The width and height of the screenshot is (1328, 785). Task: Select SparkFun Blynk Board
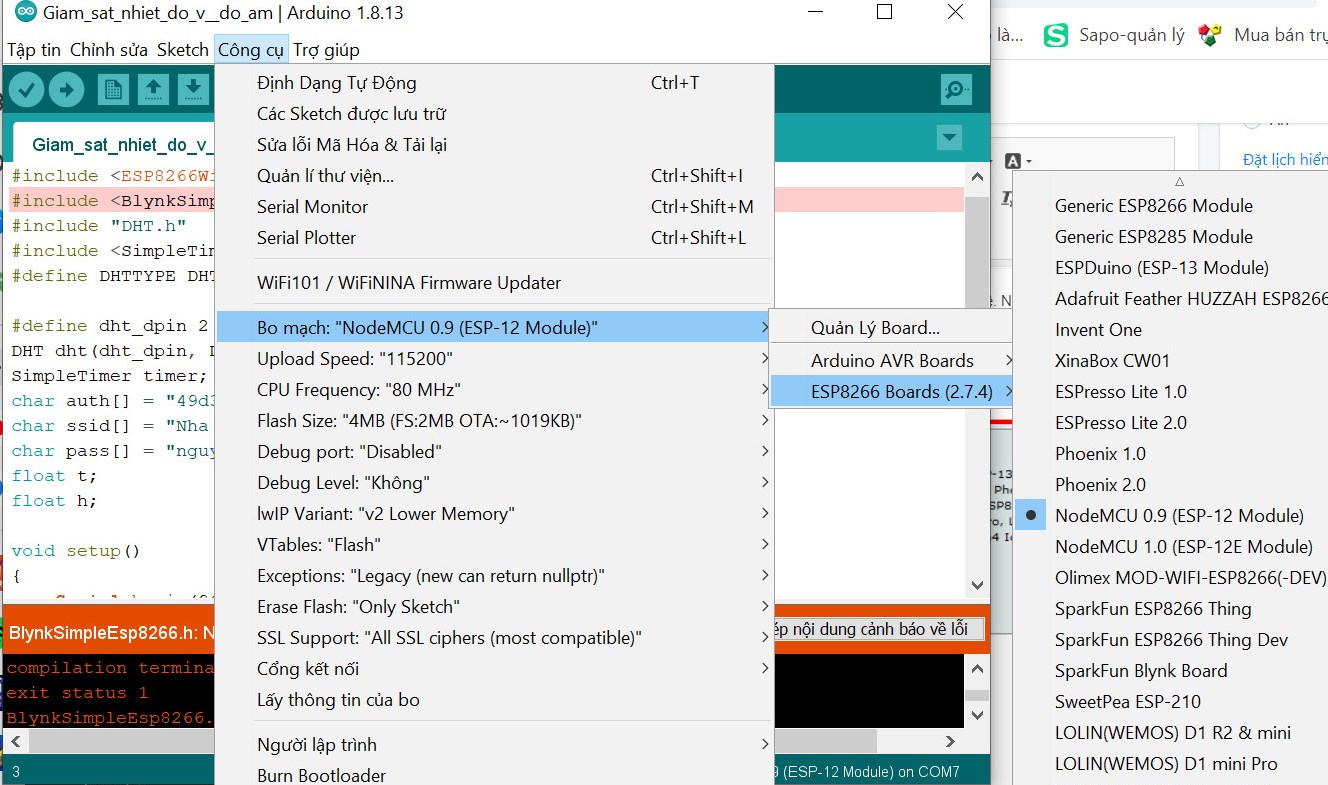tap(1170, 671)
